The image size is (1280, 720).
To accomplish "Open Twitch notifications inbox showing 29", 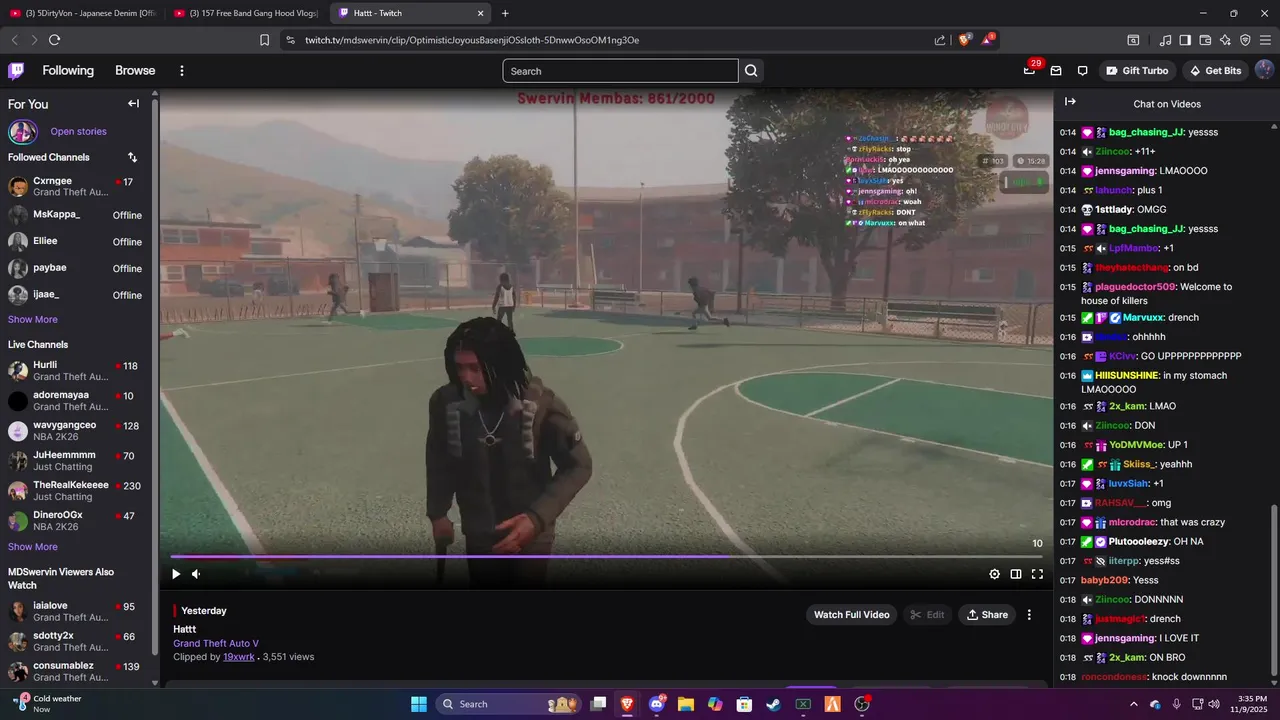I will [1030, 70].
